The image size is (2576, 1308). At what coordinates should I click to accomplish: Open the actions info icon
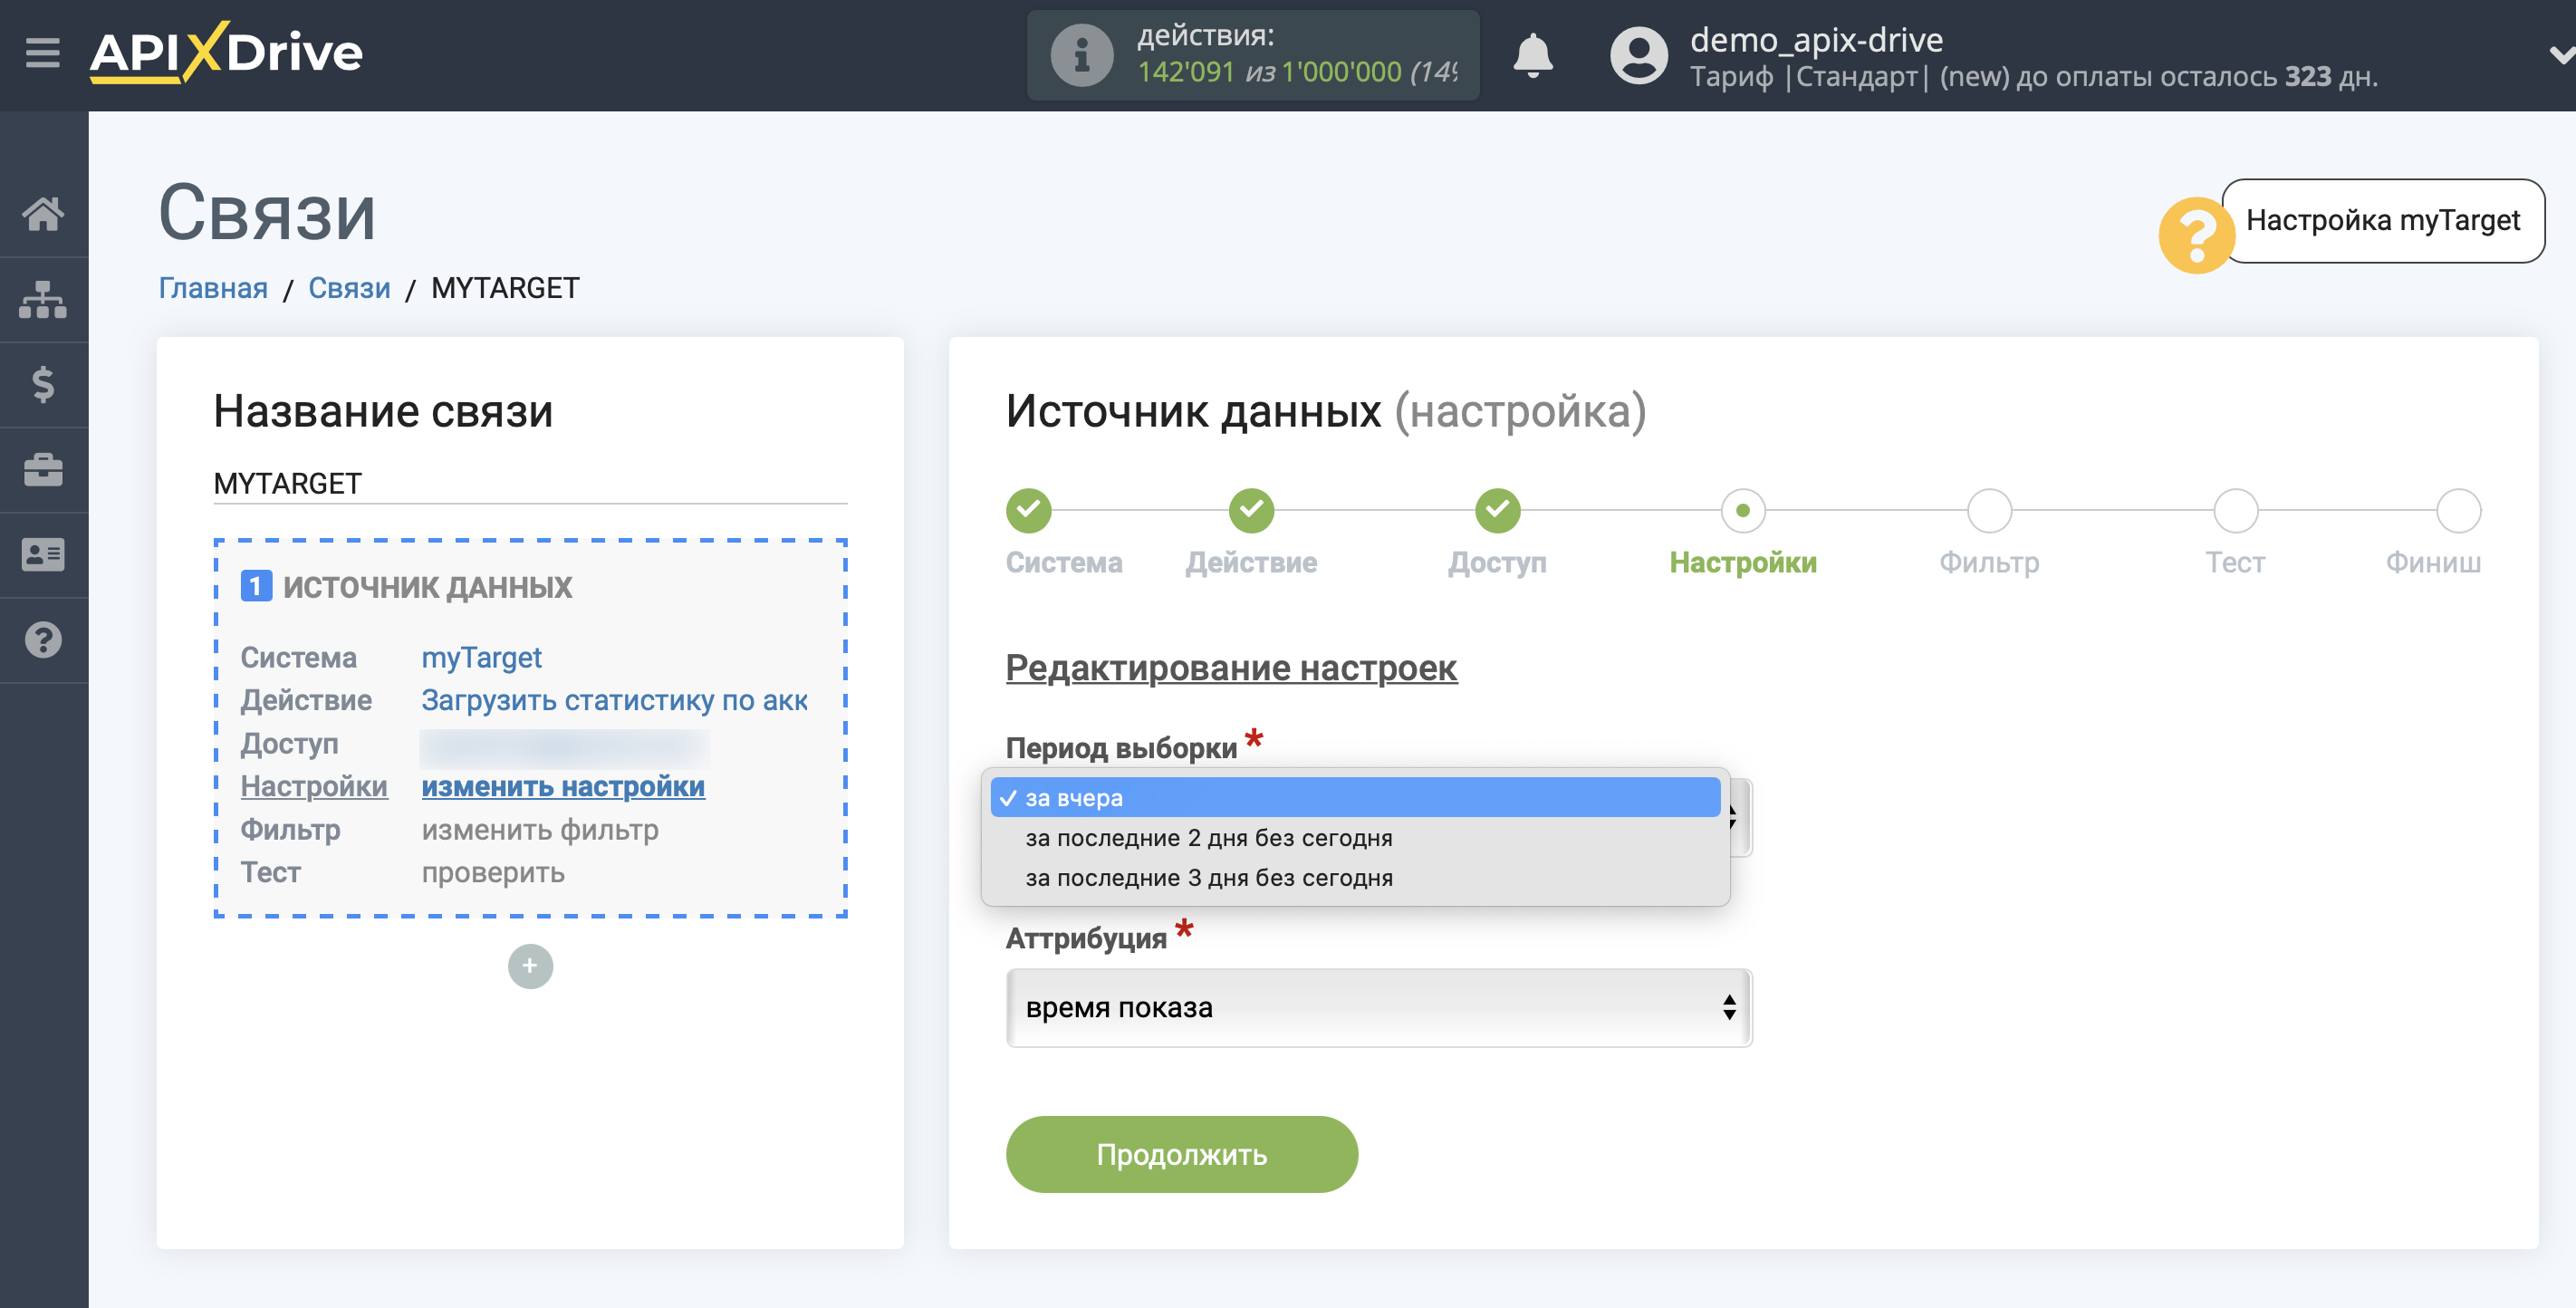[x=1081, y=55]
